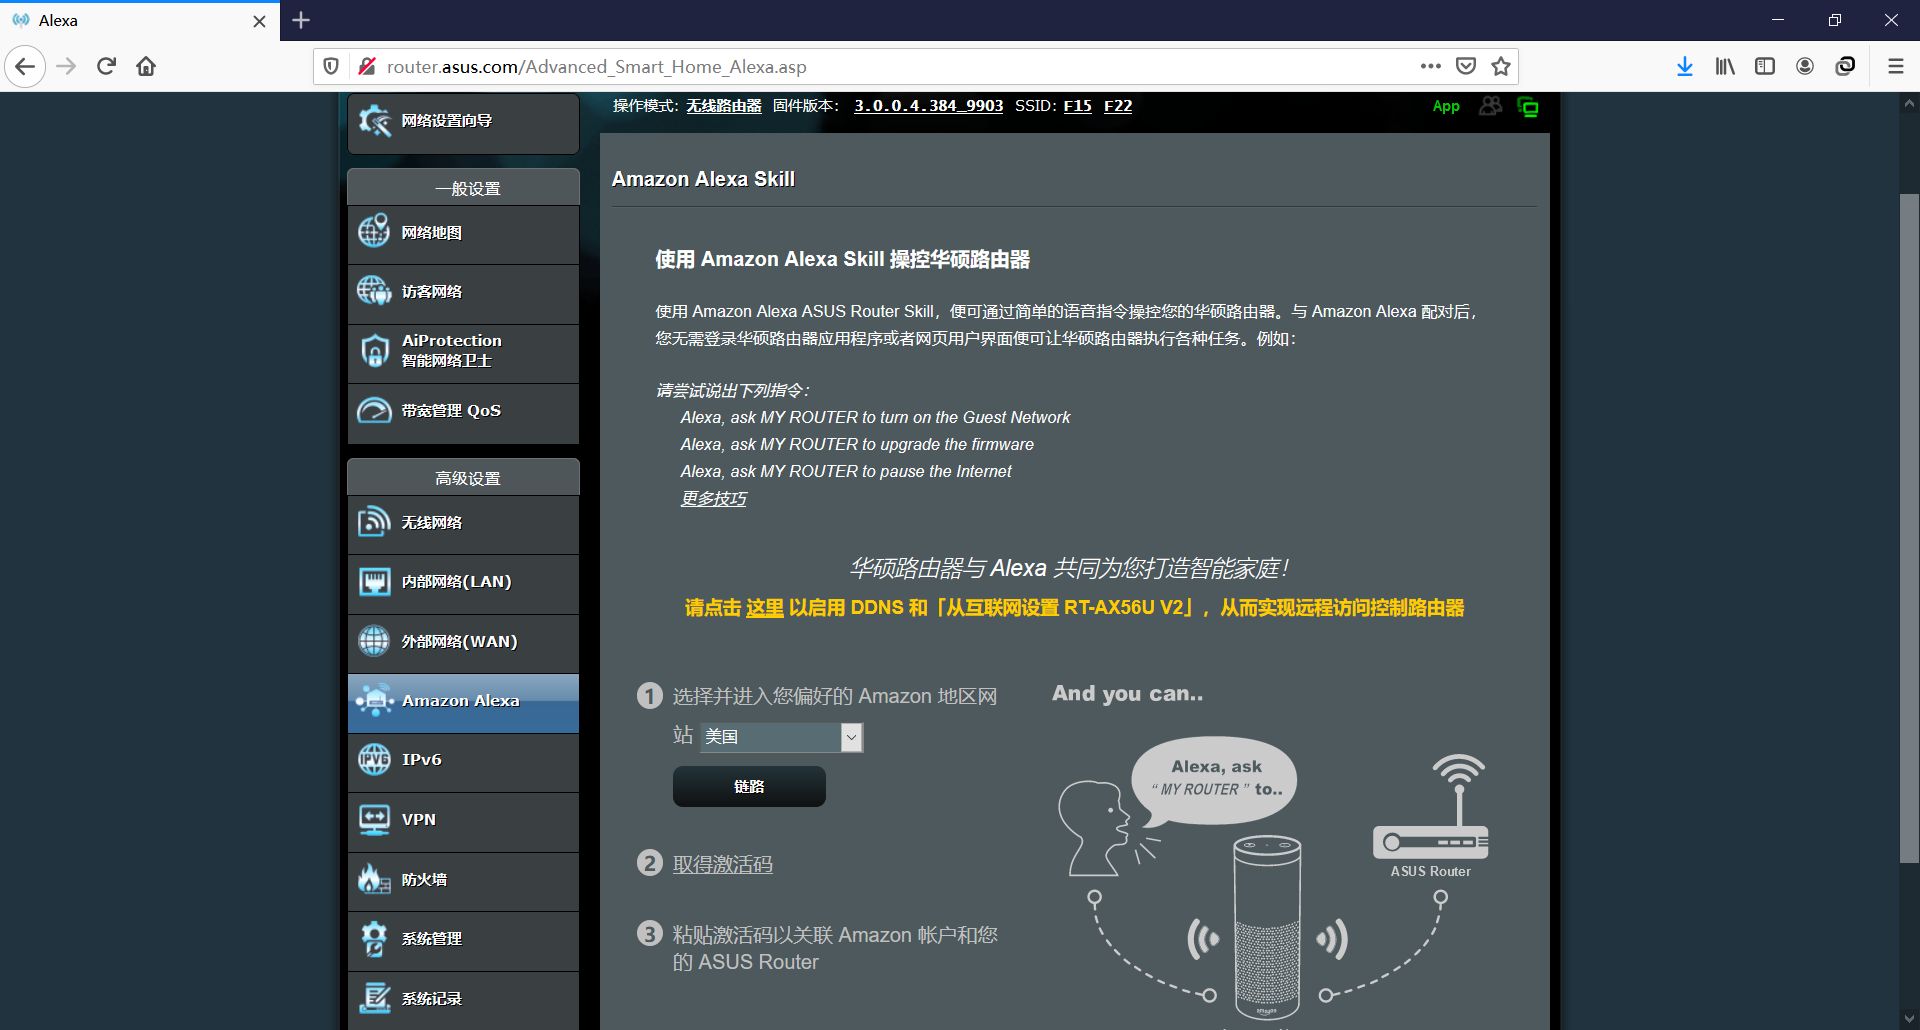This screenshot has width=1920, height=1030.
Task: Open the 更多技巧 more tips link
Action: click(x=713, y=498)
